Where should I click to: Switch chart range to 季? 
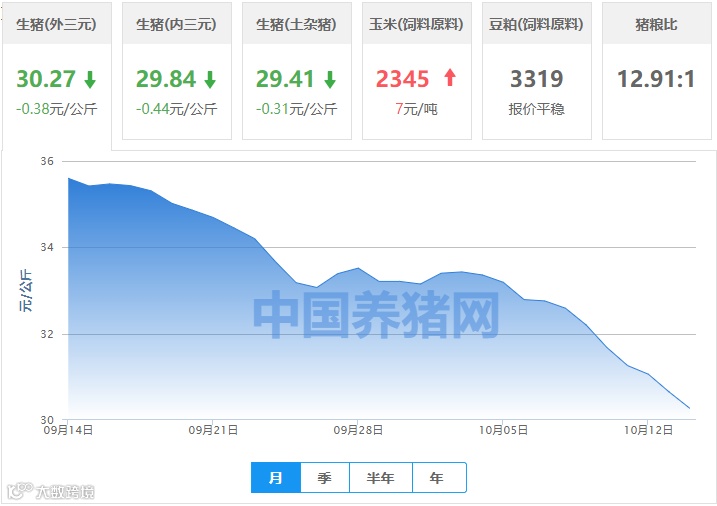point(325,478)
